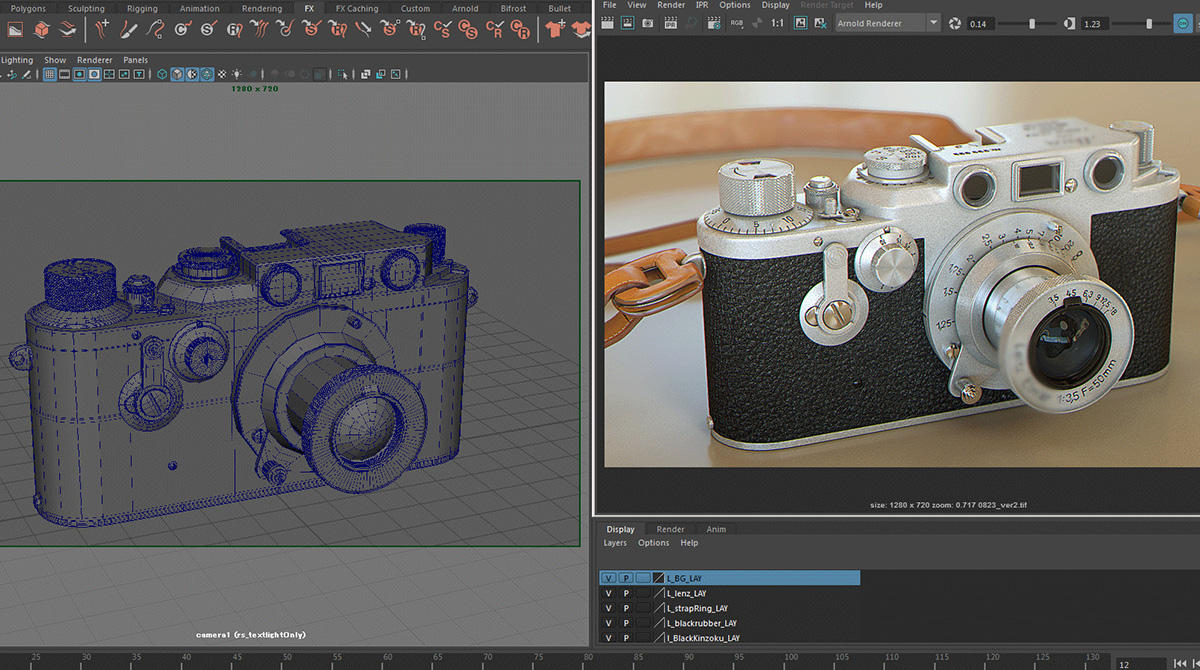Click the paint brush hair tool icon

[129, 30]
